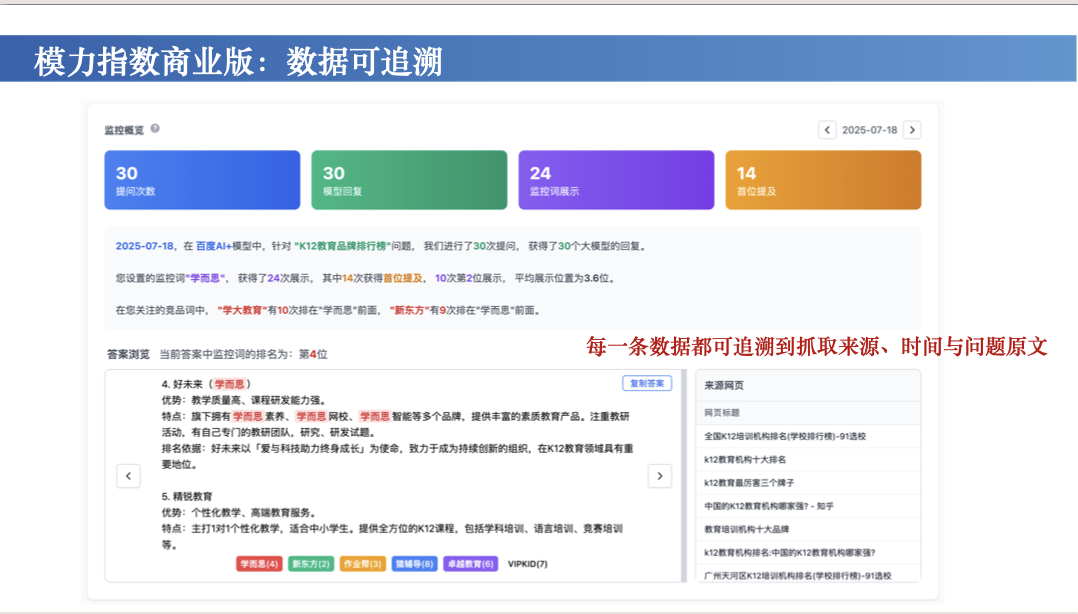This screenshot has height=614, width=1078.
Task: Select the red 学而思(4) tag
Action: click(259, 564)
